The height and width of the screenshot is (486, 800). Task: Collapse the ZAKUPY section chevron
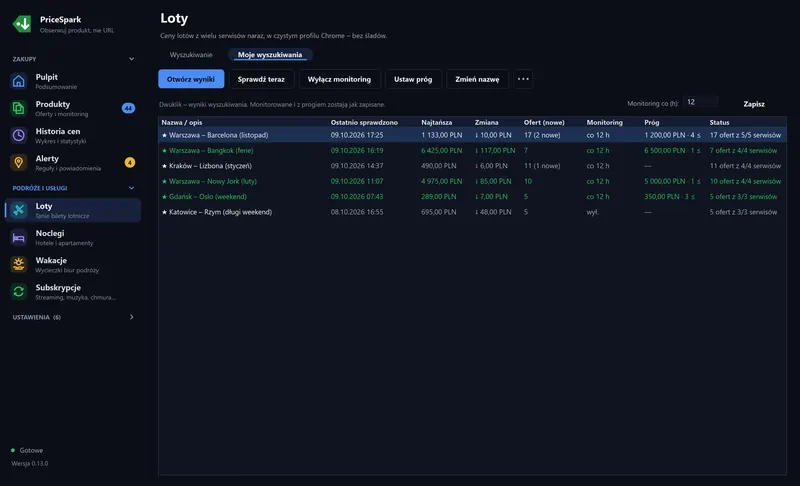(x=132, y=59)
